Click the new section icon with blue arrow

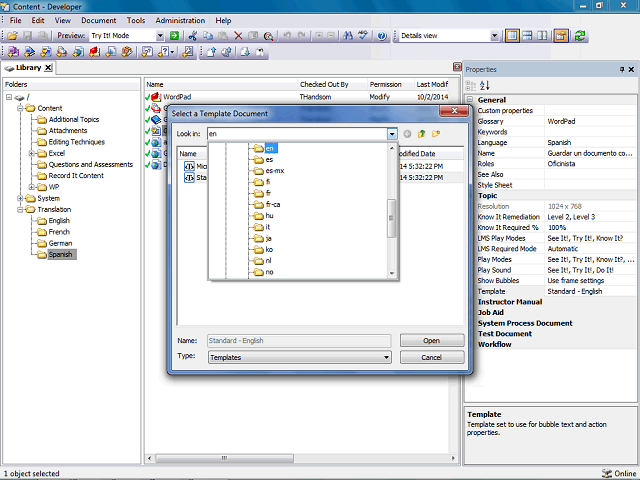click(29, 52)
